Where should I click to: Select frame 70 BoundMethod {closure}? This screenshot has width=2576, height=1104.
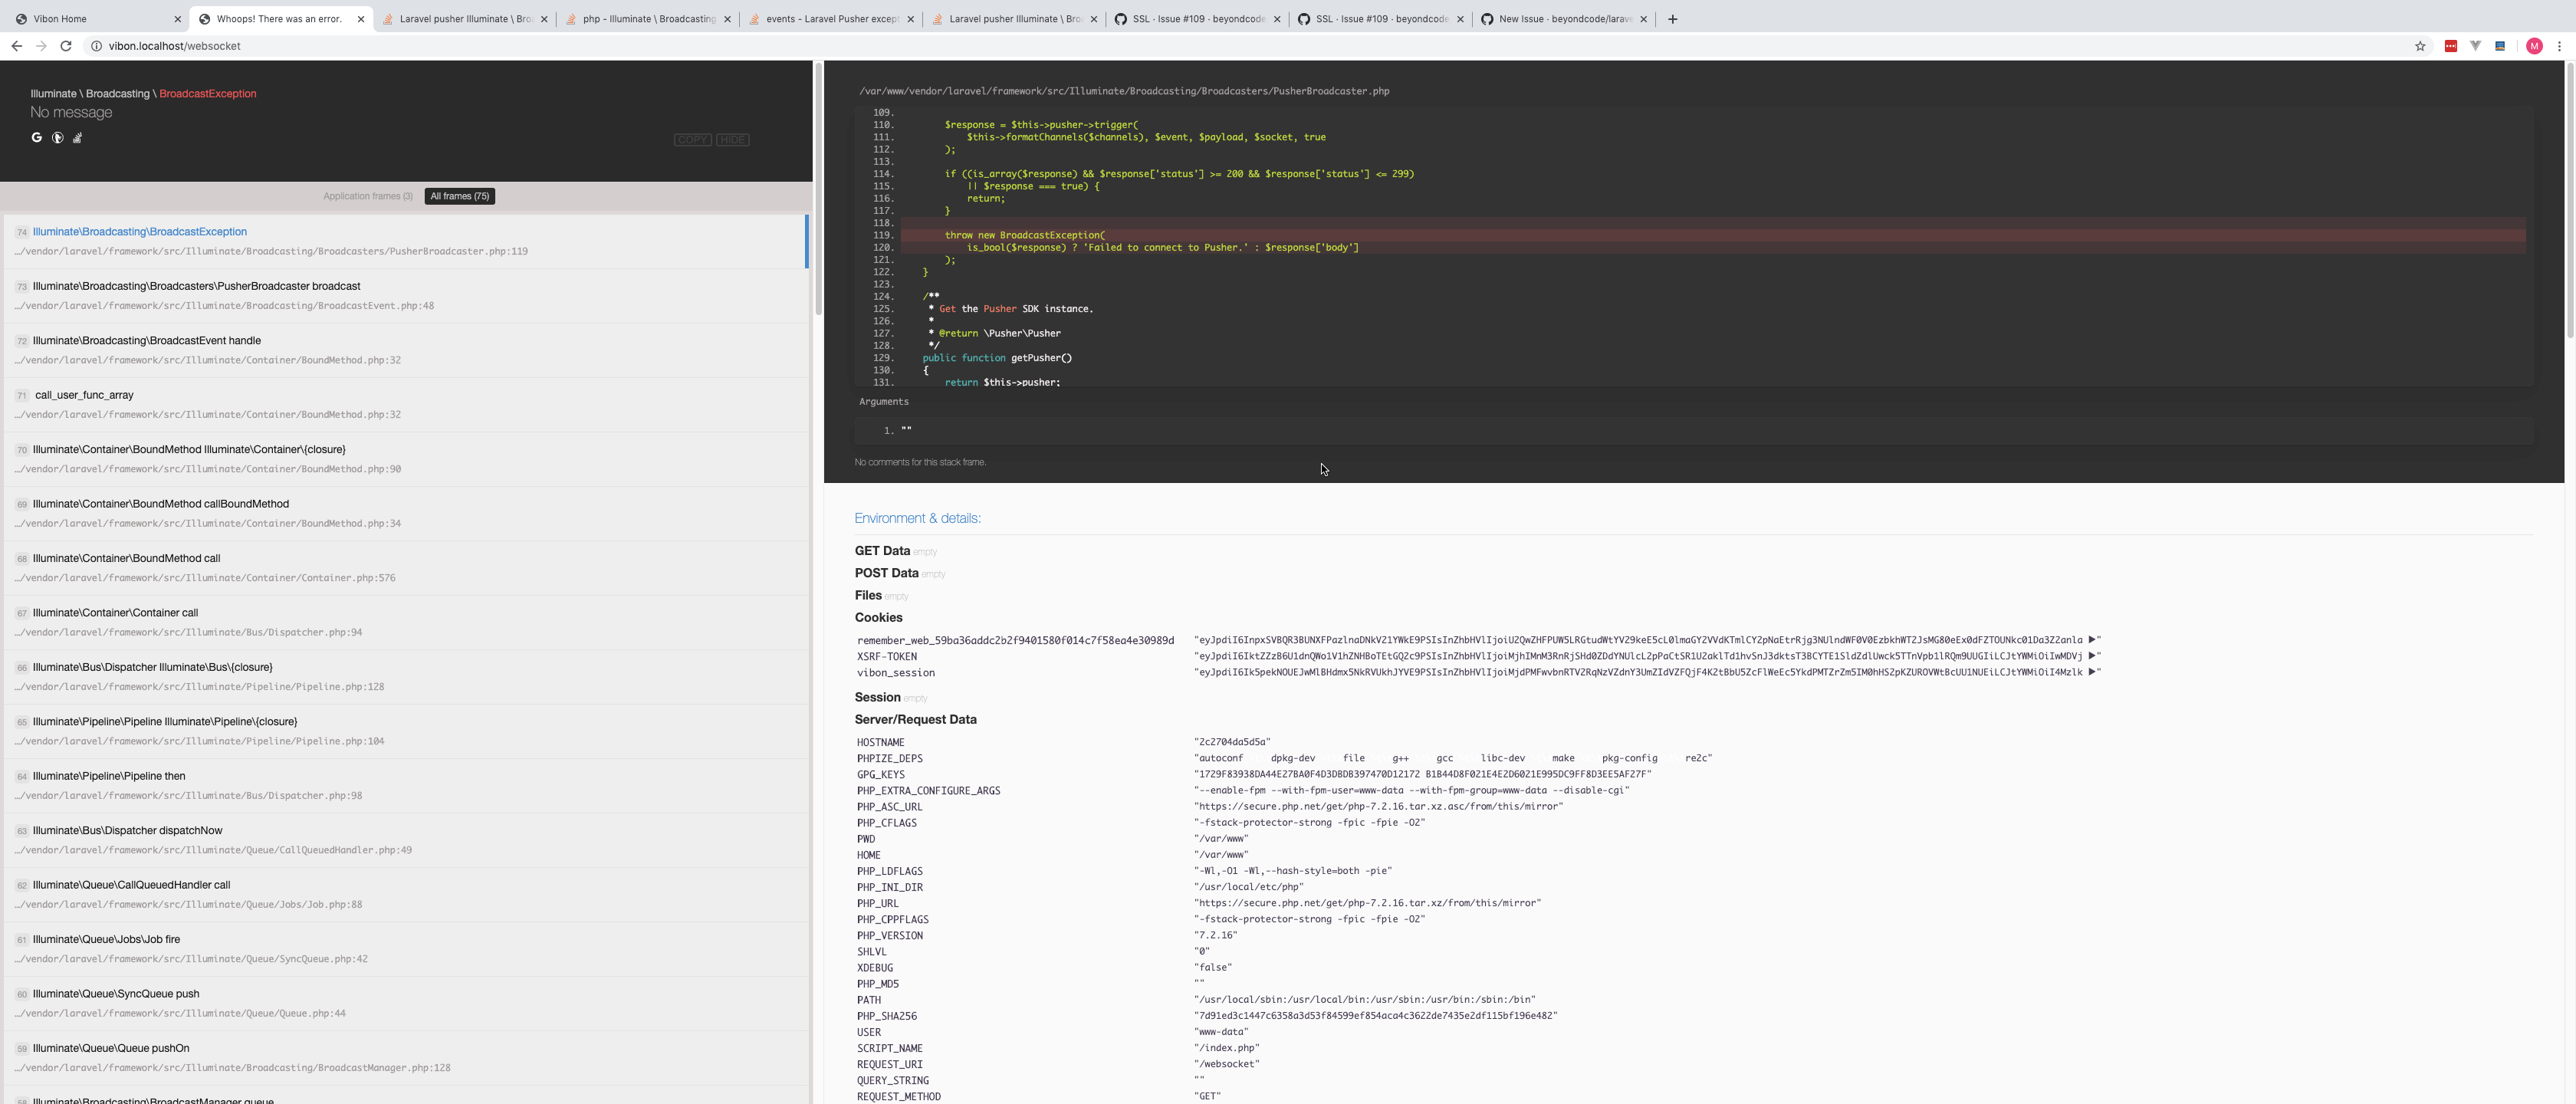(405, 459)
